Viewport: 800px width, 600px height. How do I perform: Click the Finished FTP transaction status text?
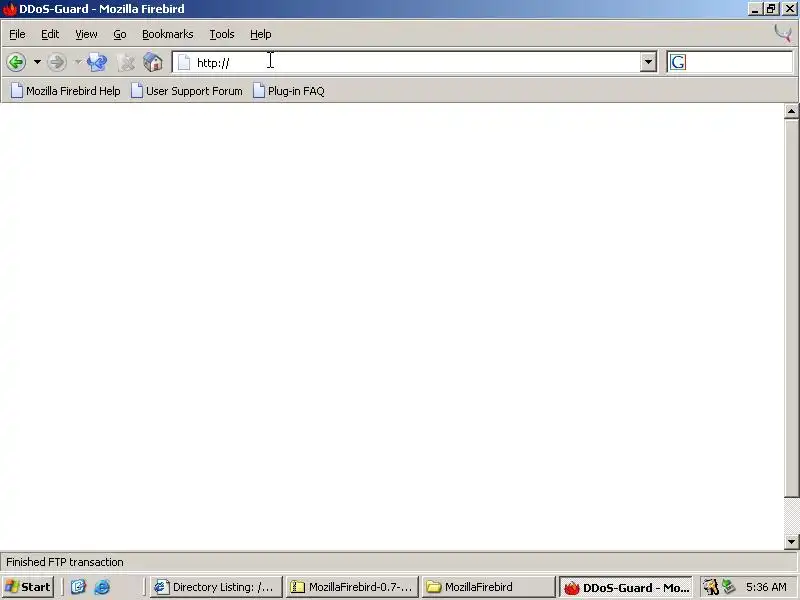[65, 562]
